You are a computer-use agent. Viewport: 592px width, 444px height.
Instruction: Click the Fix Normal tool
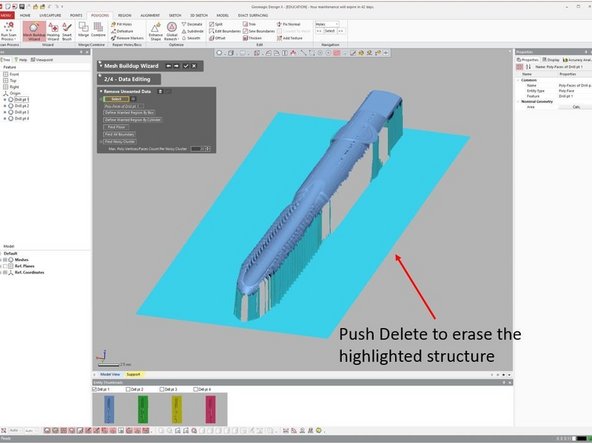(x=288, y=24)
